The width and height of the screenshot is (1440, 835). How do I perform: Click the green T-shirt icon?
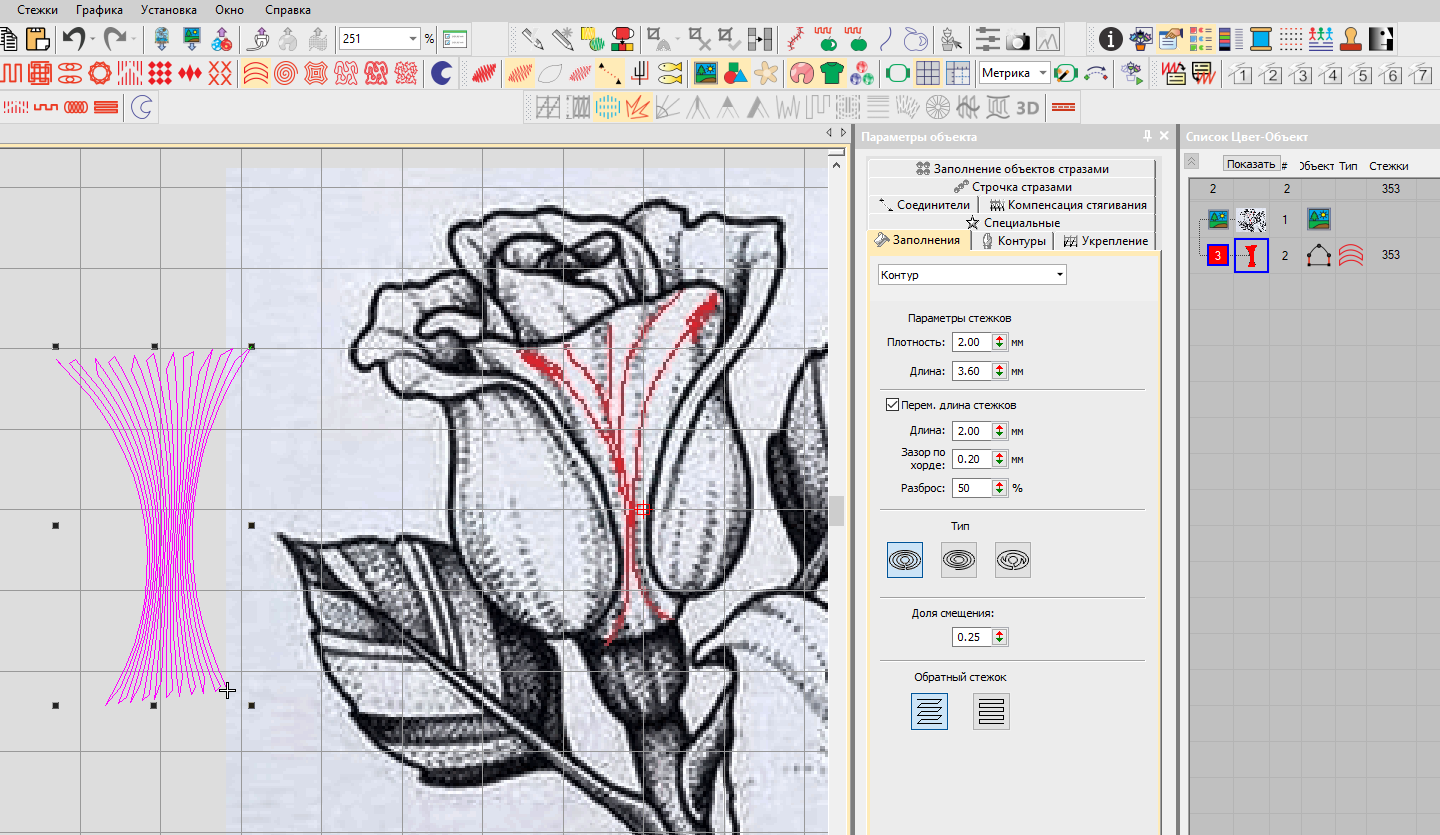tap(831, 73)
